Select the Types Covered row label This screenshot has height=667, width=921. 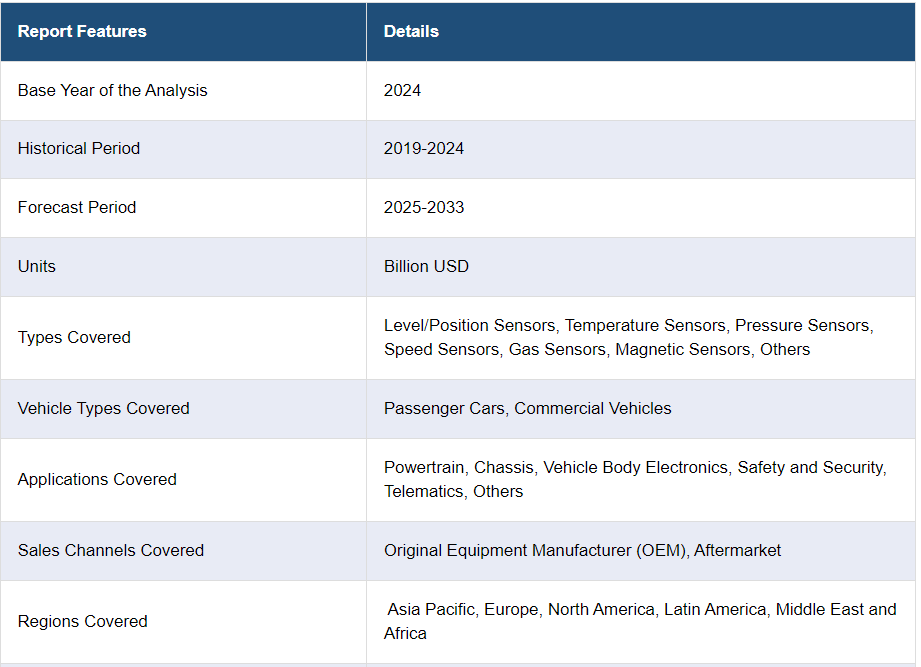(x=74, y=337)
